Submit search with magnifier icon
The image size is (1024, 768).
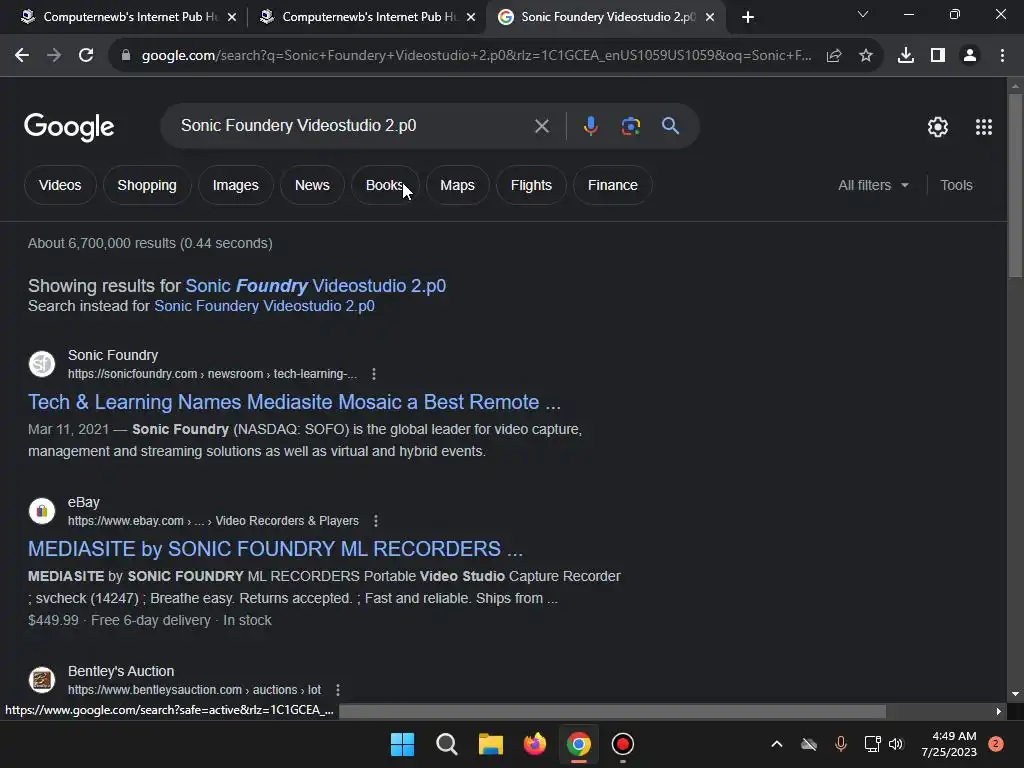670,125
